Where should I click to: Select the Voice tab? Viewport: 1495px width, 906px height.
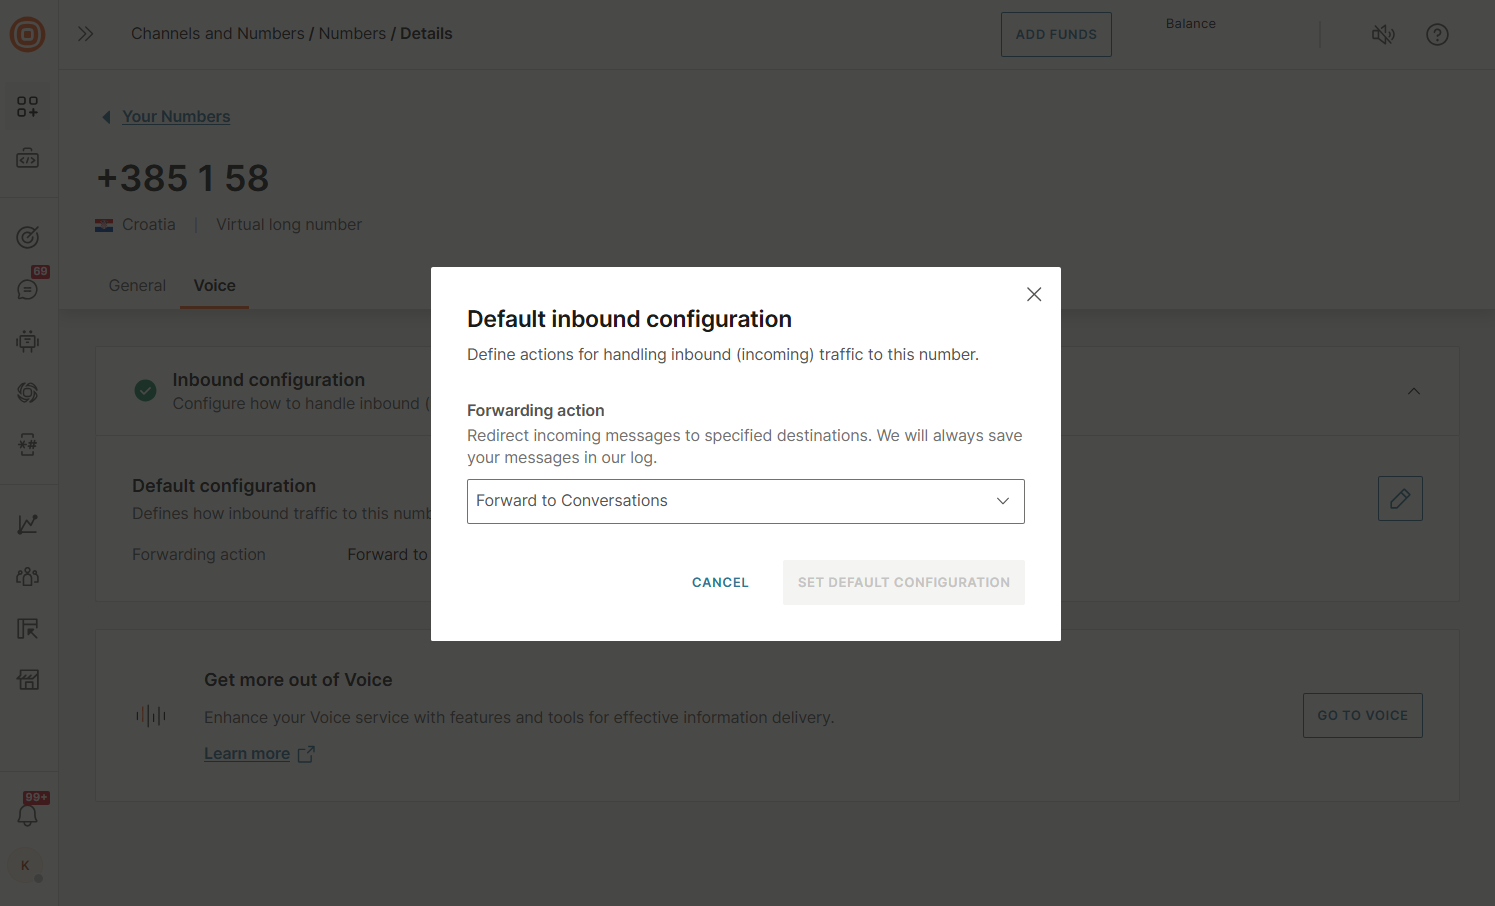point(214,286)
